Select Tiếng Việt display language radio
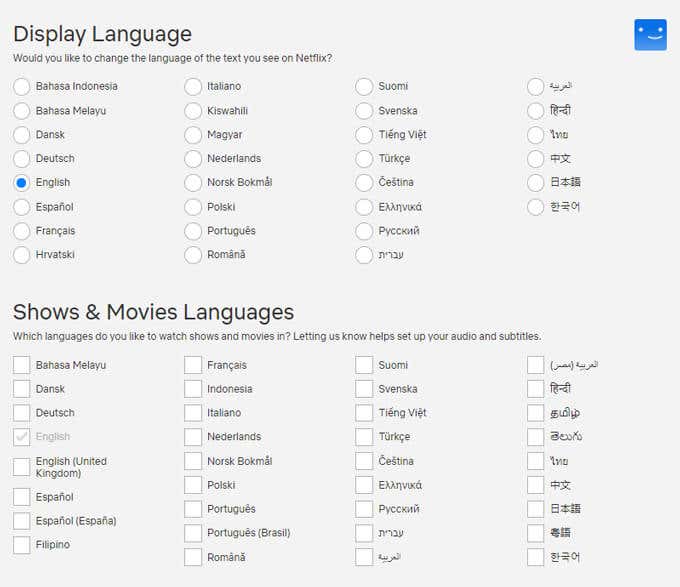Viewport: 680px width, 587px height. point(364,134)
